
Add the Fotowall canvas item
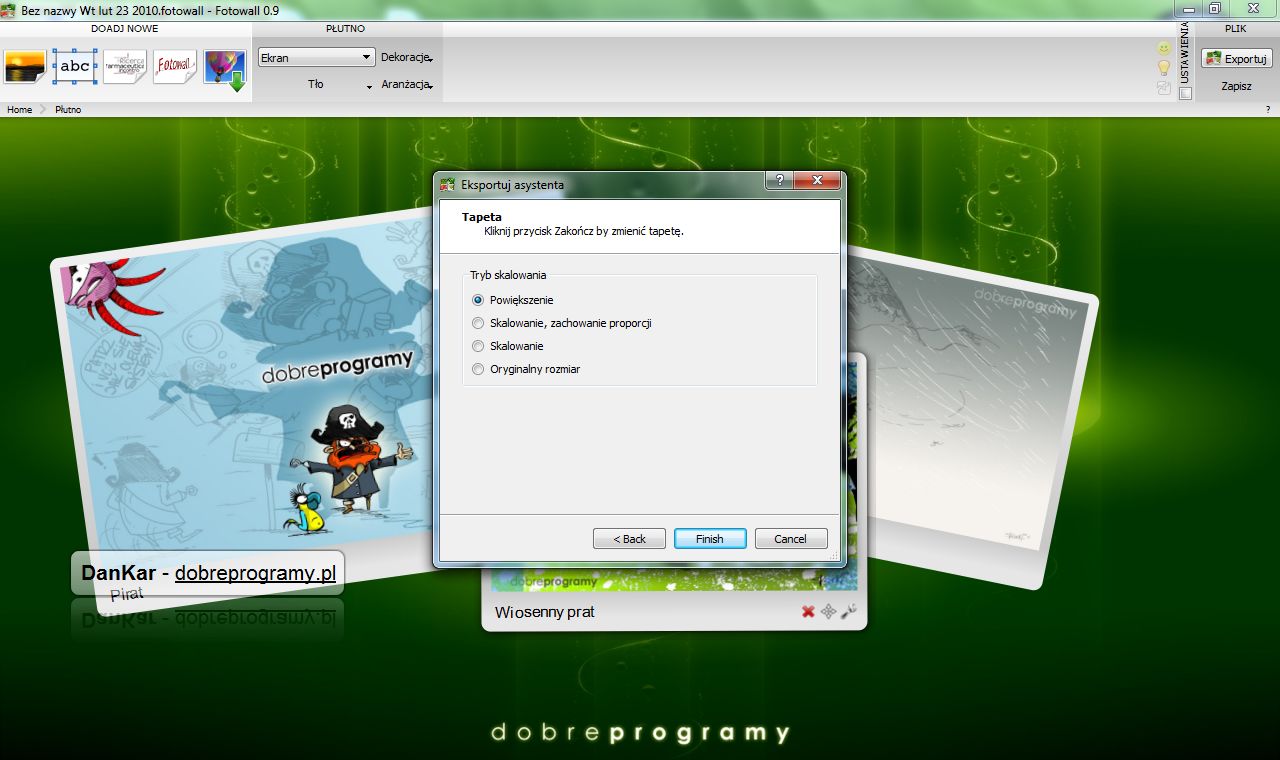[x=175, y=67]
